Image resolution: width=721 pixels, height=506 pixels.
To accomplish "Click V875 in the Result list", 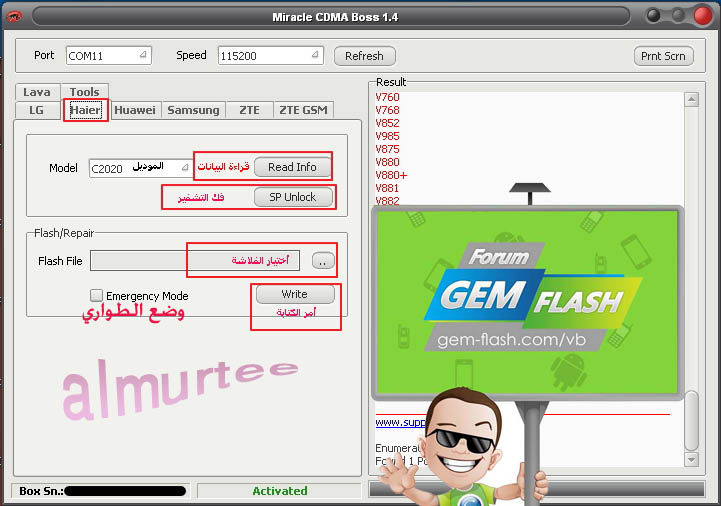I will (x=387, y=149).
